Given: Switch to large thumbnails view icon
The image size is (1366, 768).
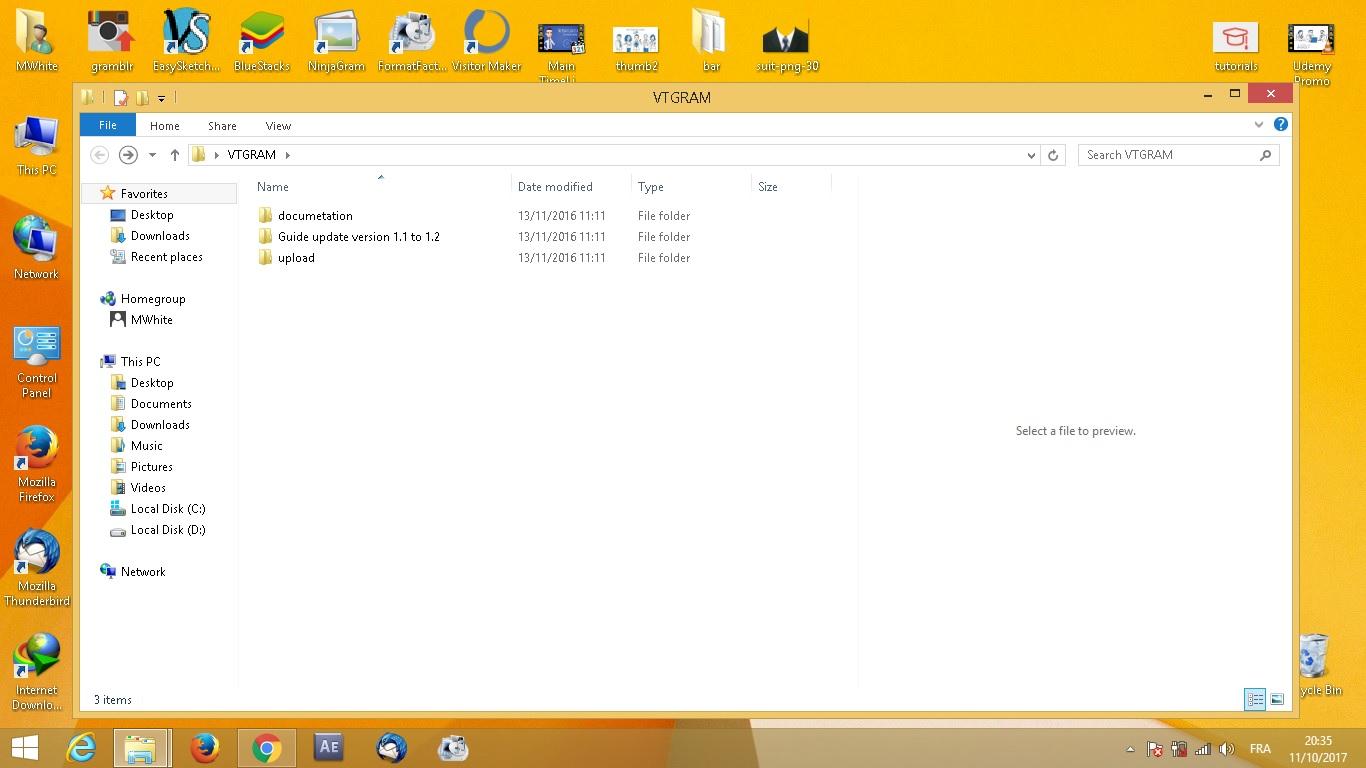Looking at the screenshot, I should point(1277,699).
